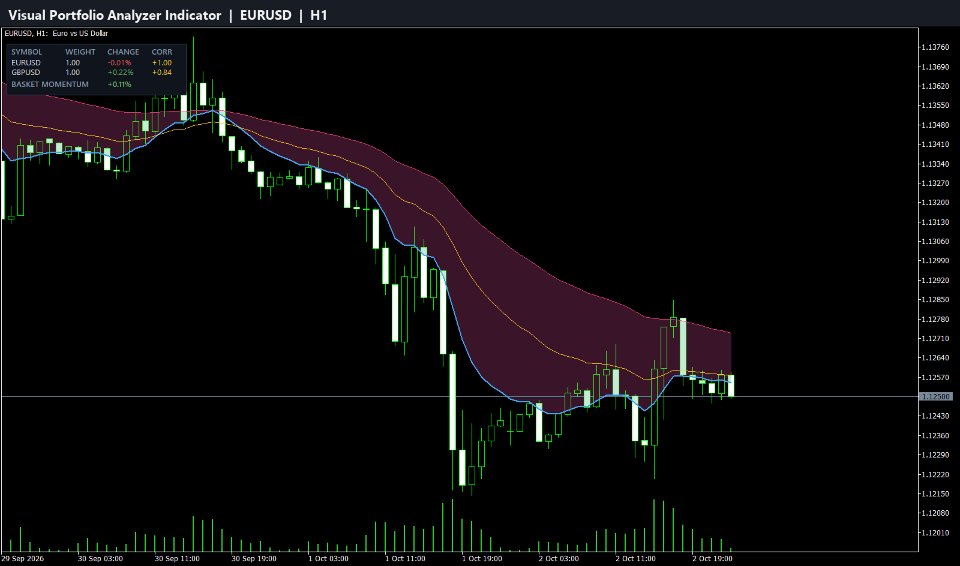Select the CORR column header in panel

click(162, 52)
